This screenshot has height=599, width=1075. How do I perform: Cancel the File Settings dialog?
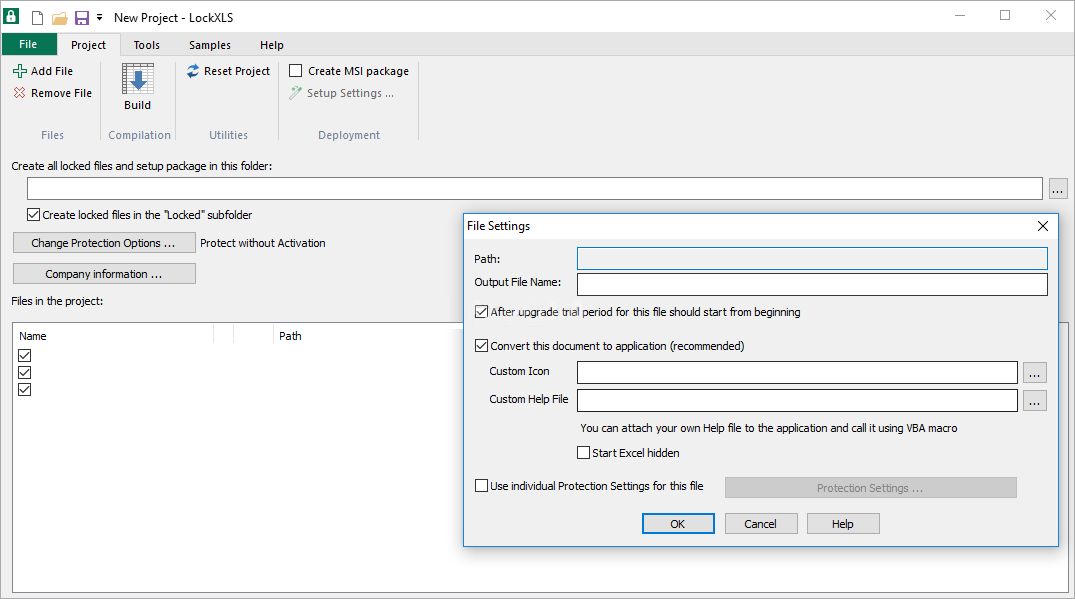761,524
